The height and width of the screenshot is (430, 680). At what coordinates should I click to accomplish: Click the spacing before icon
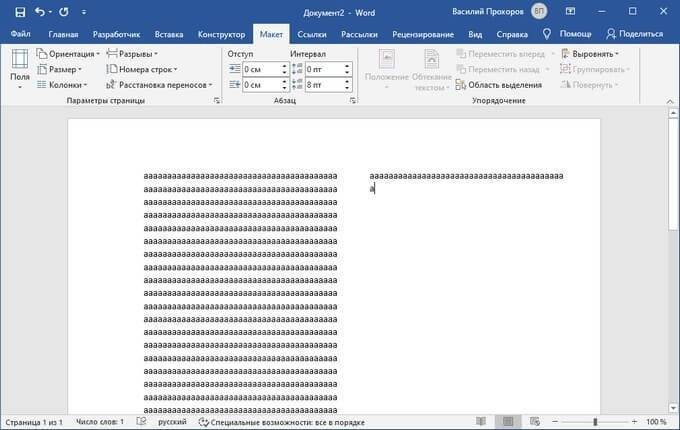point(298,69)
